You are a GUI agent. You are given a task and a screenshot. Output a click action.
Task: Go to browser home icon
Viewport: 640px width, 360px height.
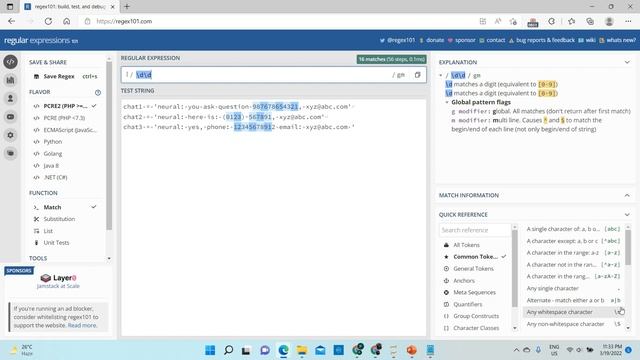67,21
